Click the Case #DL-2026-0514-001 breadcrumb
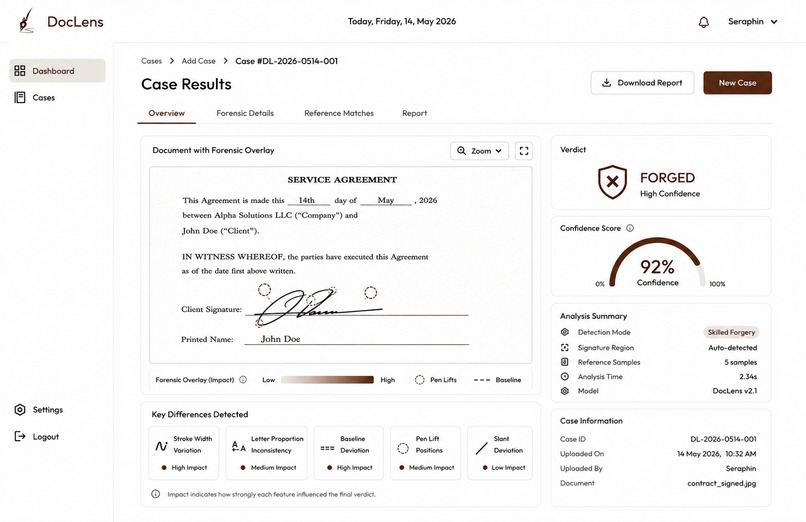This screenshot has height=522, width=806. [286, 61]
